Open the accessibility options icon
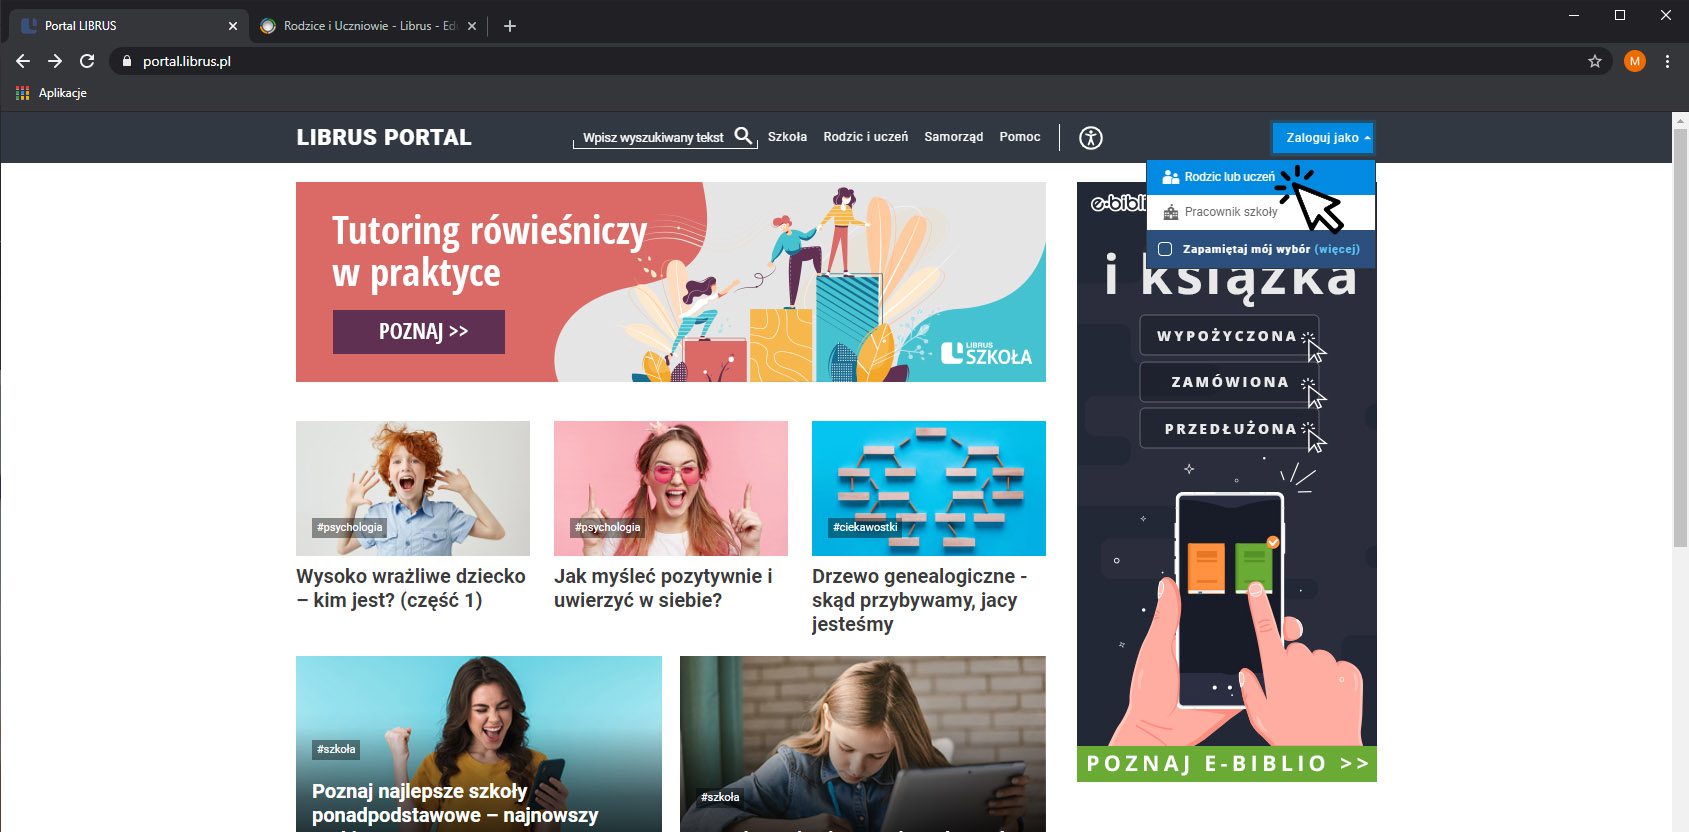This screenshot has width=1689, height=832. pyautogui.click(x=1090, y=138)
